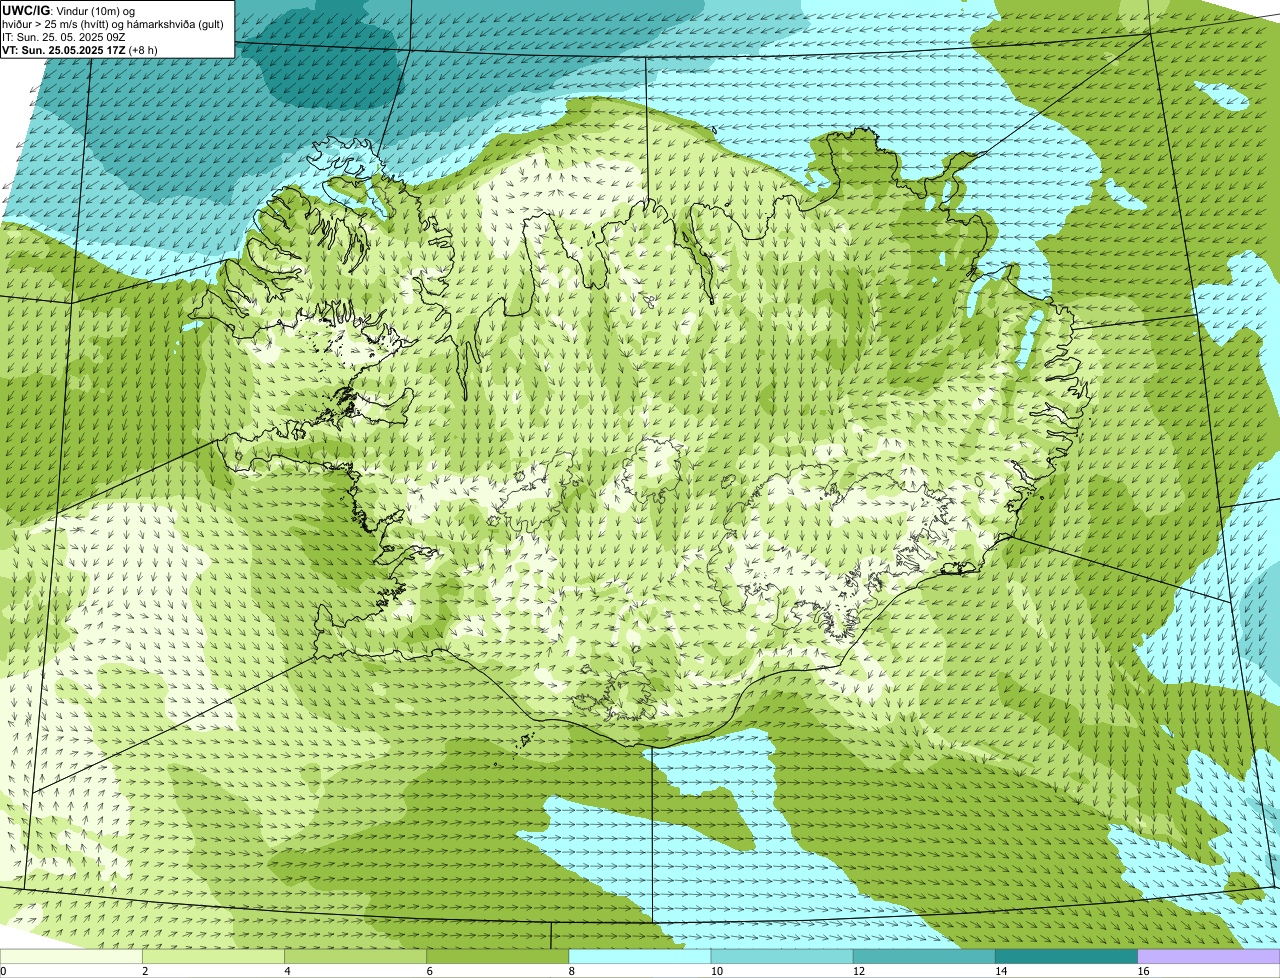Screen dimensions: 1280x978
Task: Click the '2' label on the color scale
Action: (145, 971)
